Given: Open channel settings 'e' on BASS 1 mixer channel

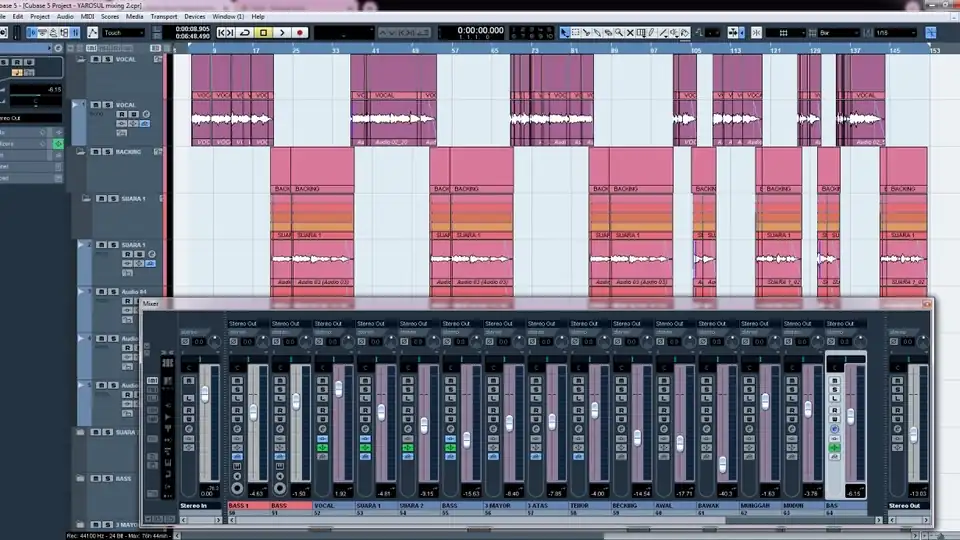Looking at the screenshot, I should tap(237, 429).
